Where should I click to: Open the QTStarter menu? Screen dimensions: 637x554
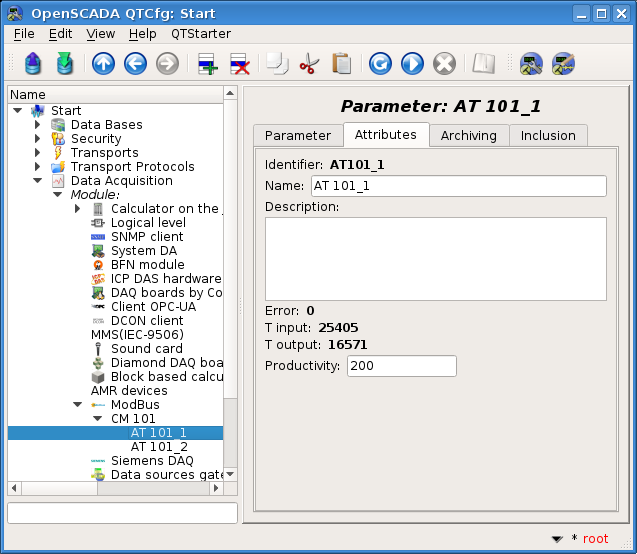point(201,34)
